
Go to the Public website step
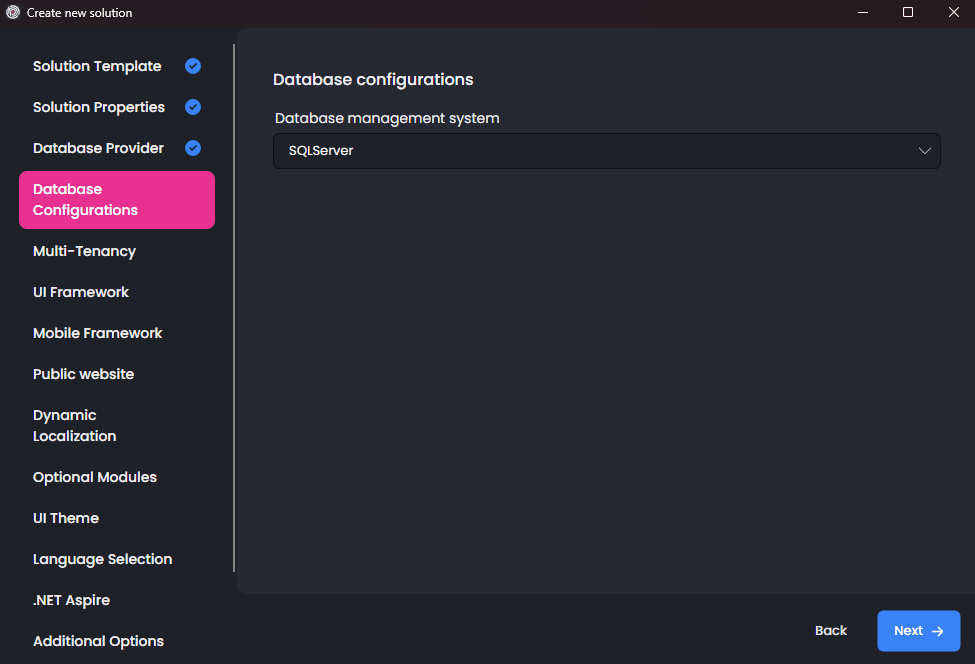click(x=84, y=374)
